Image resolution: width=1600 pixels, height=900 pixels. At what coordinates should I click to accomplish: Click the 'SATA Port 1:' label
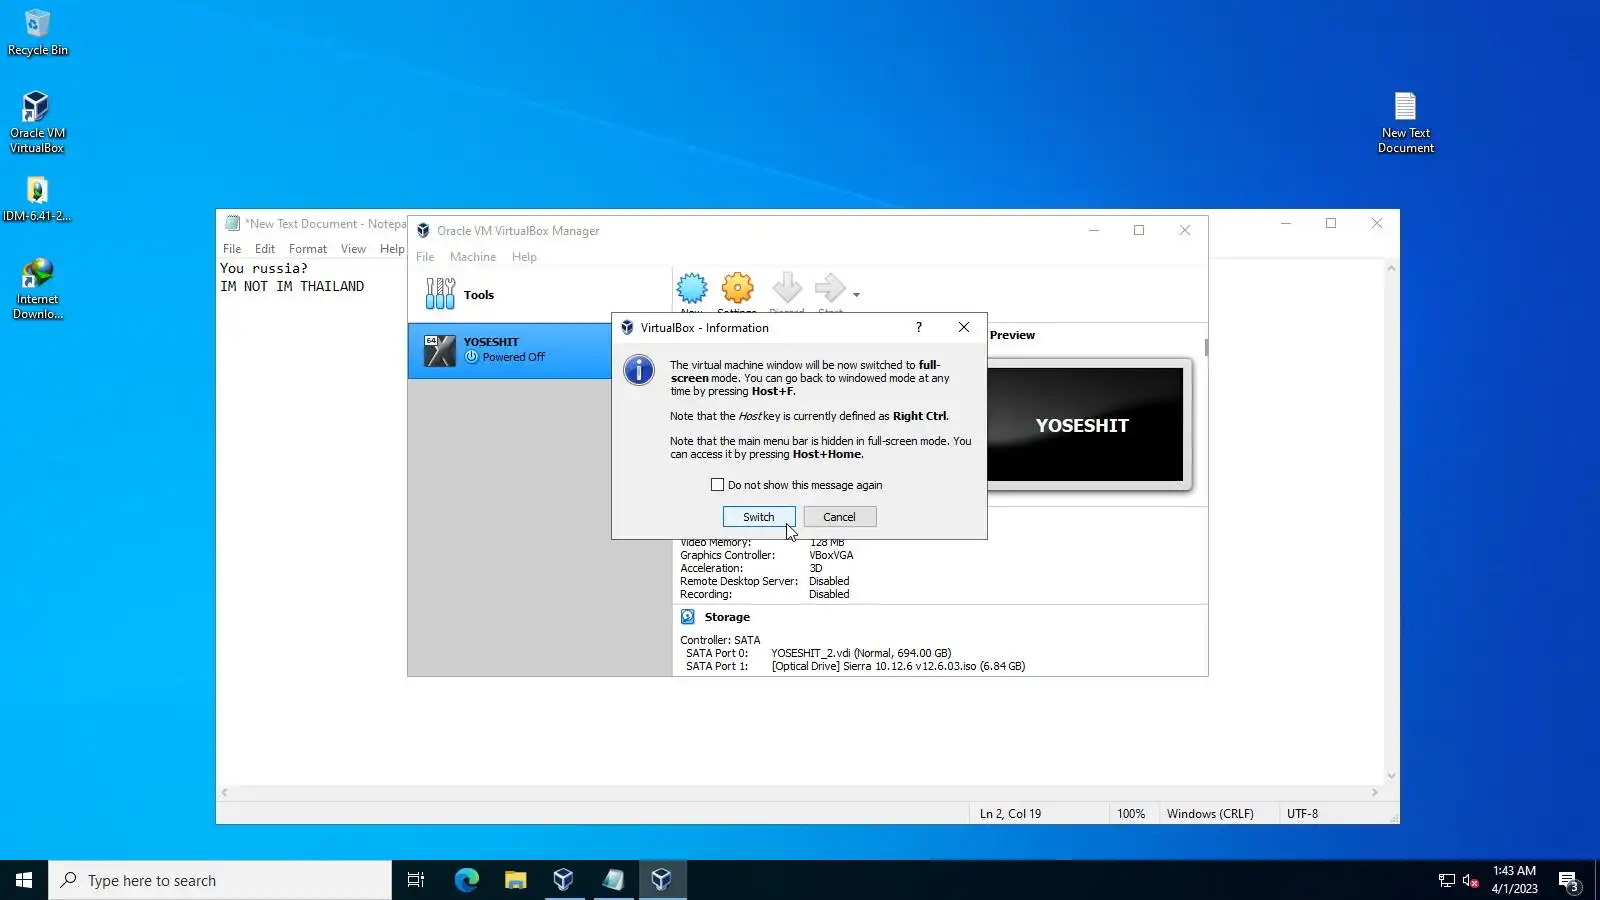[x=717, y=666]
